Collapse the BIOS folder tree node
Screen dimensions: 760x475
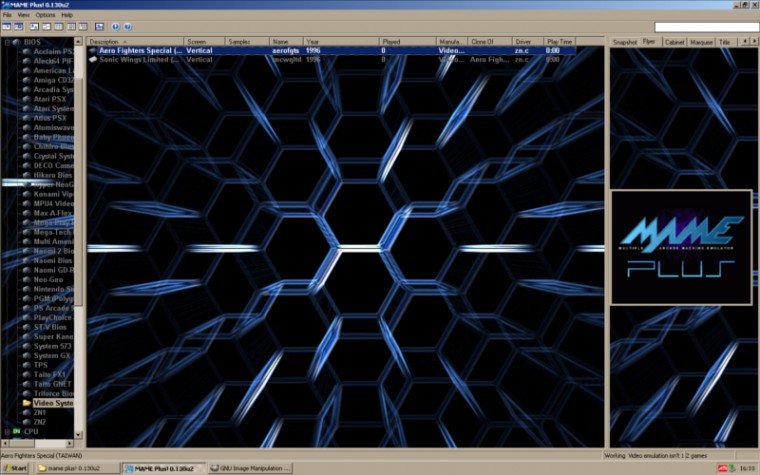[7, 42]
